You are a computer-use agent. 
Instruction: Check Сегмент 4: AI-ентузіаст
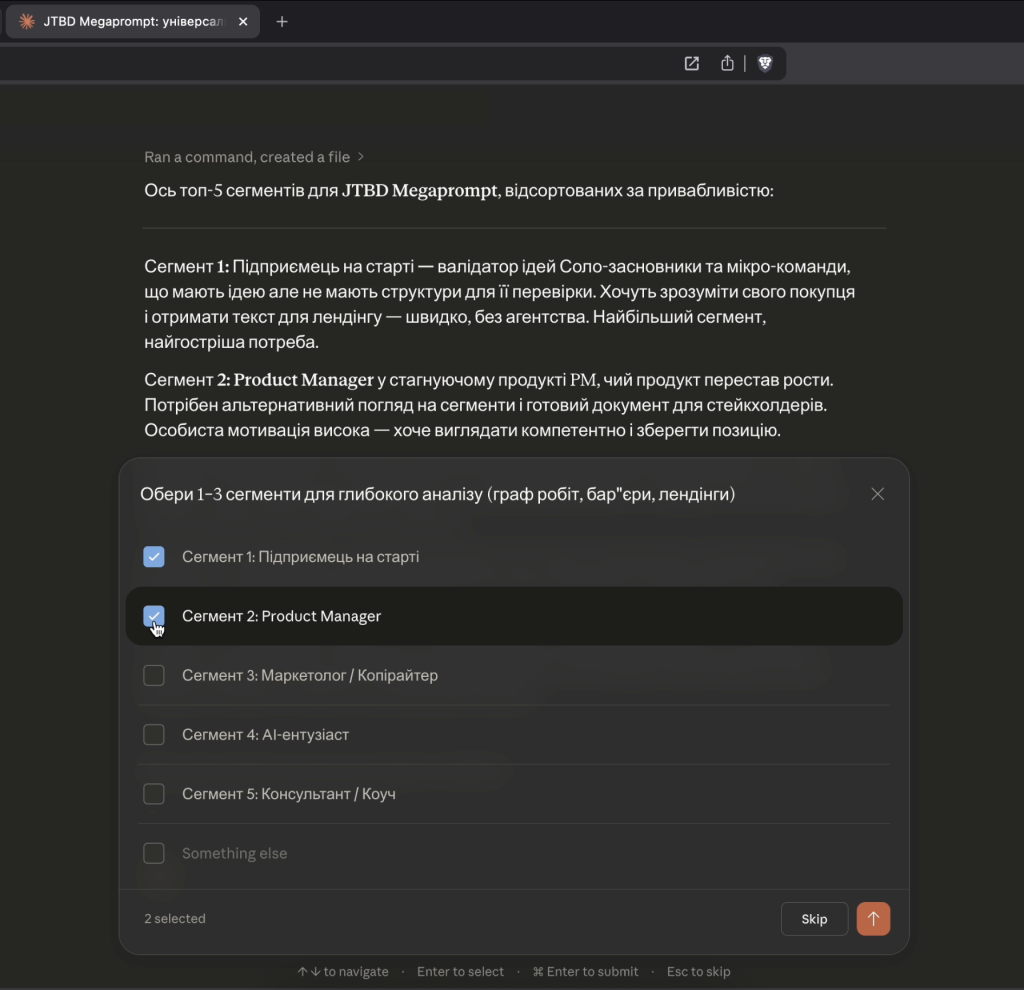point(154,734)
